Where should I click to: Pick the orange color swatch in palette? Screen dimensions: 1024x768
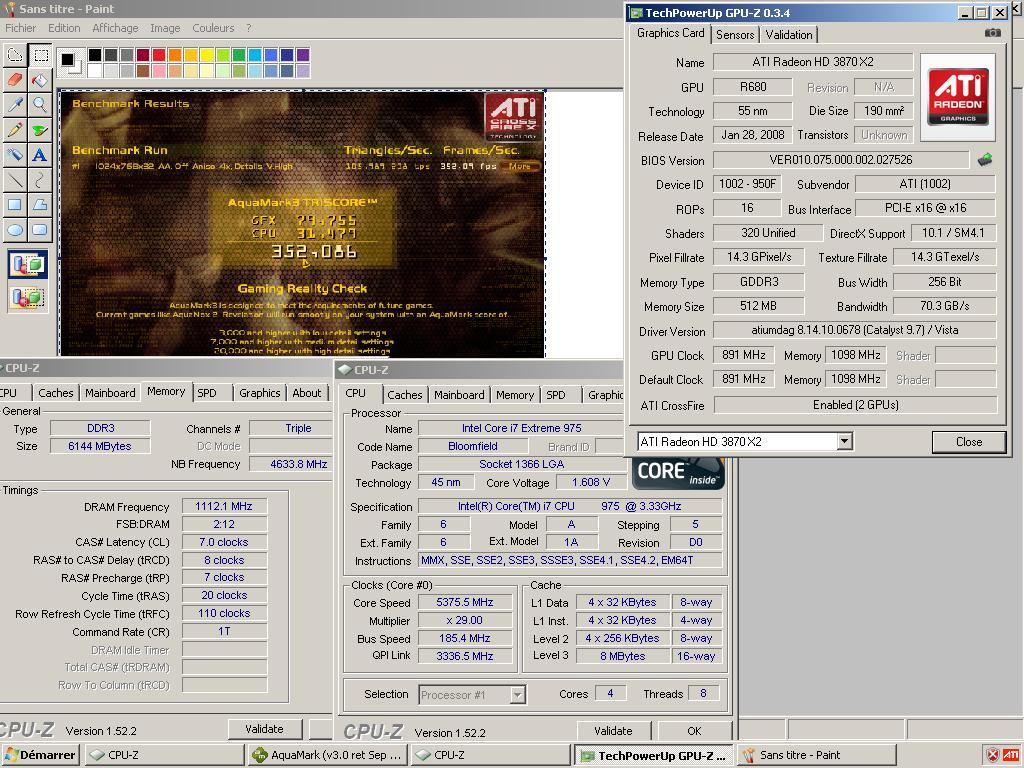(x=175, y=55)
